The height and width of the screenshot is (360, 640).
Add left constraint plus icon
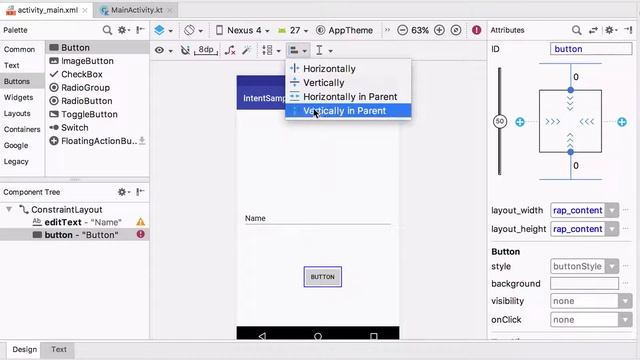point(520,122)
